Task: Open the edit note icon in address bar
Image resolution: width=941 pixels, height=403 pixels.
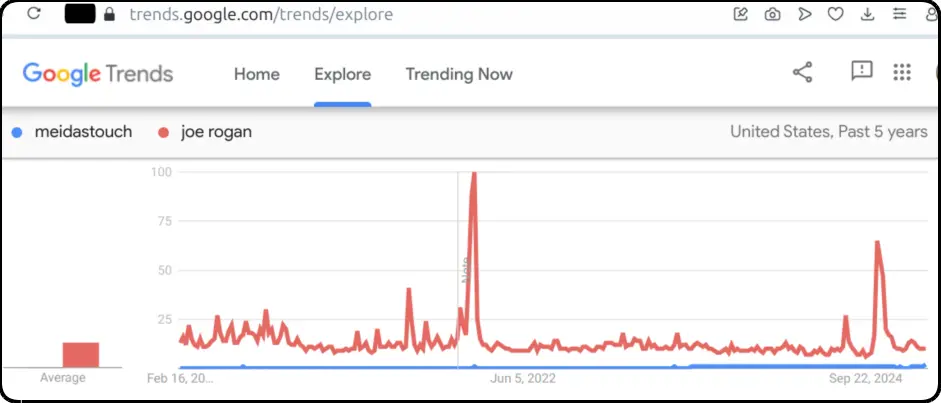Action: 741,14
